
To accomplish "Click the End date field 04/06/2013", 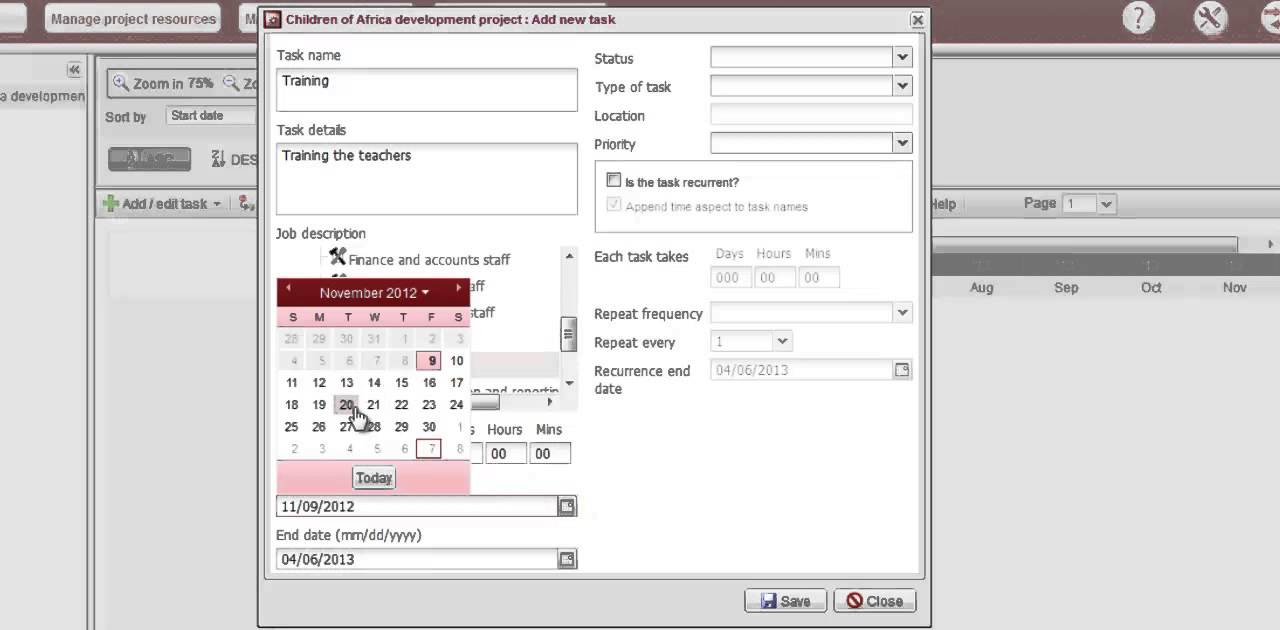I will click(417, 559).
